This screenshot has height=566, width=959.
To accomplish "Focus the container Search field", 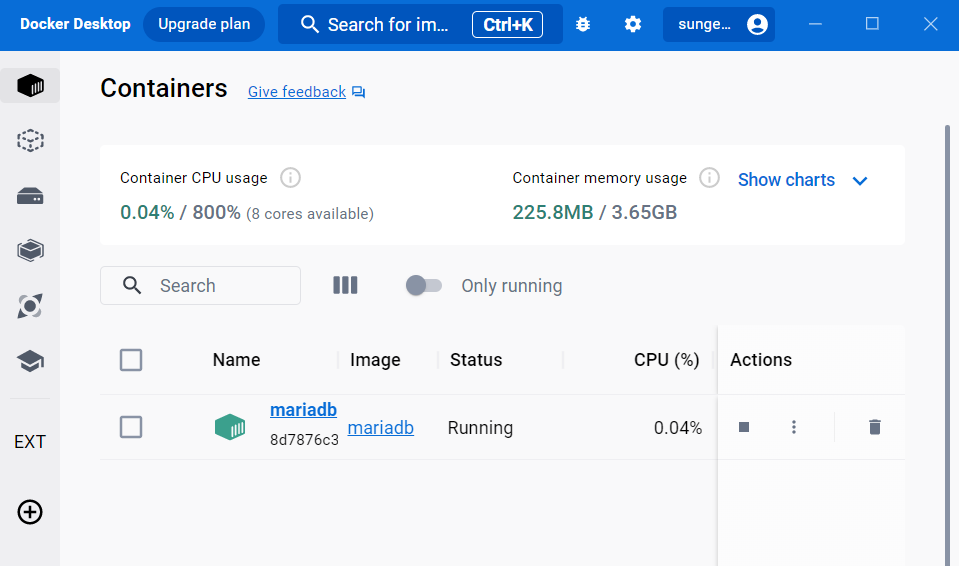I will (201, 285).
